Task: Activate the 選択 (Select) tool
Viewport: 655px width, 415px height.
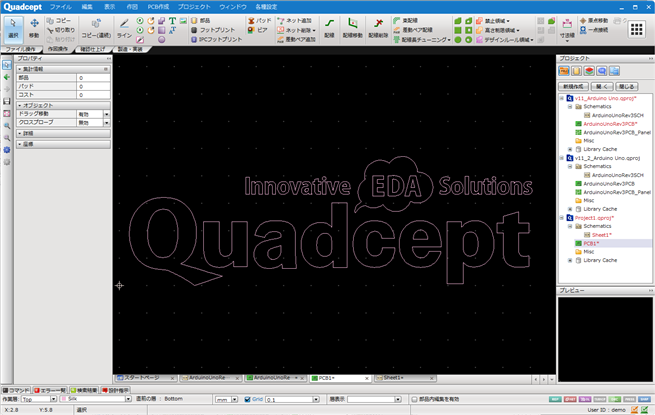Action: 13,28
